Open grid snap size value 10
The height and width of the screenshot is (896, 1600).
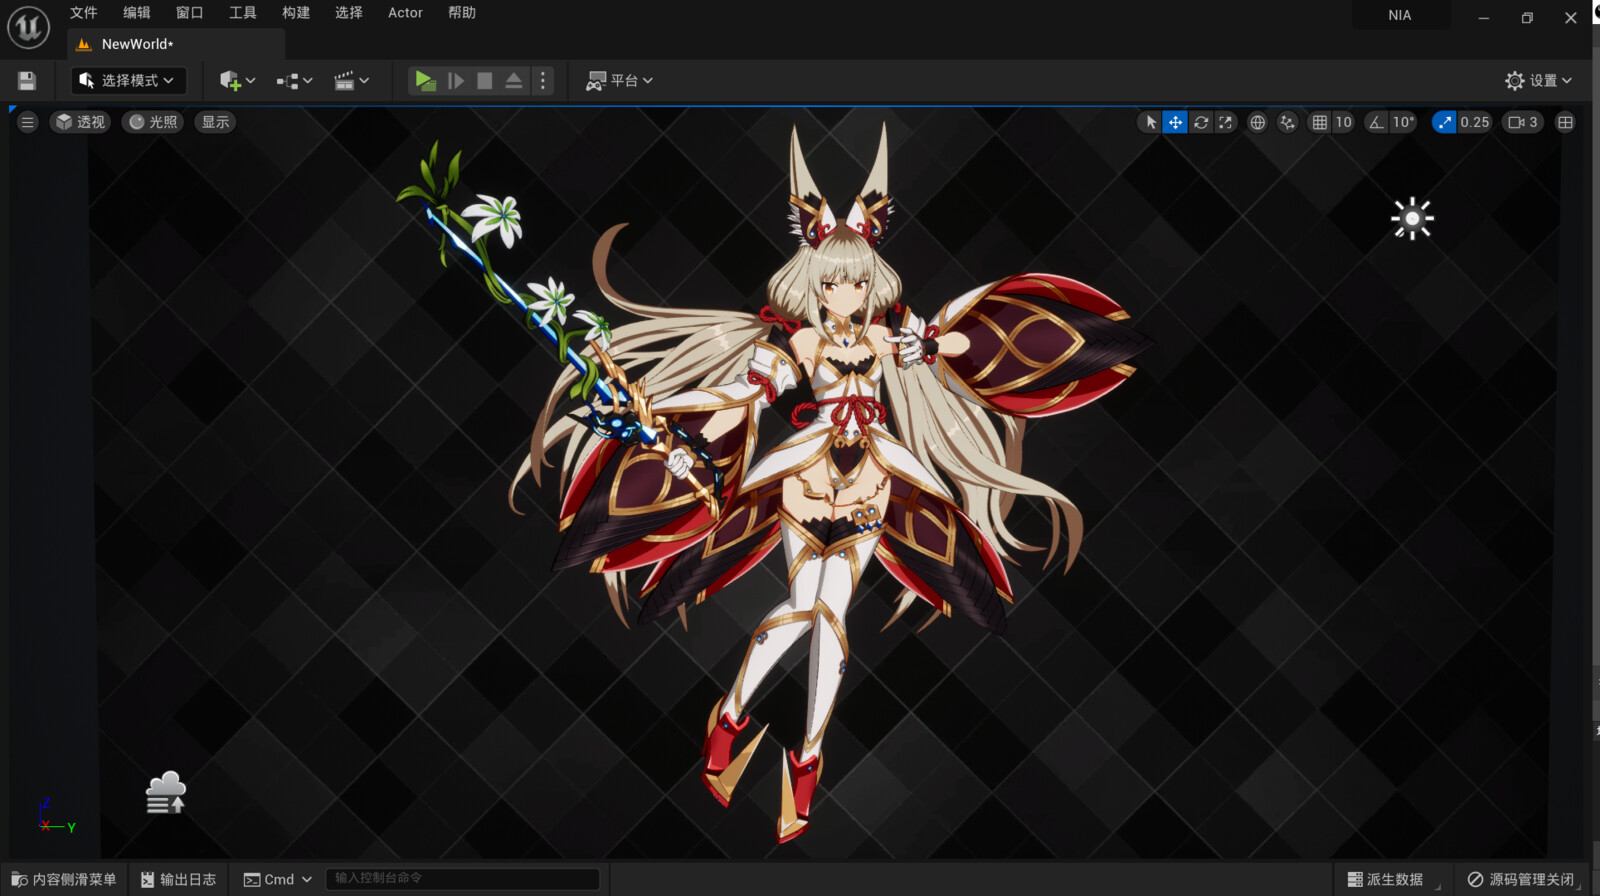click(x=1343, y=122)
